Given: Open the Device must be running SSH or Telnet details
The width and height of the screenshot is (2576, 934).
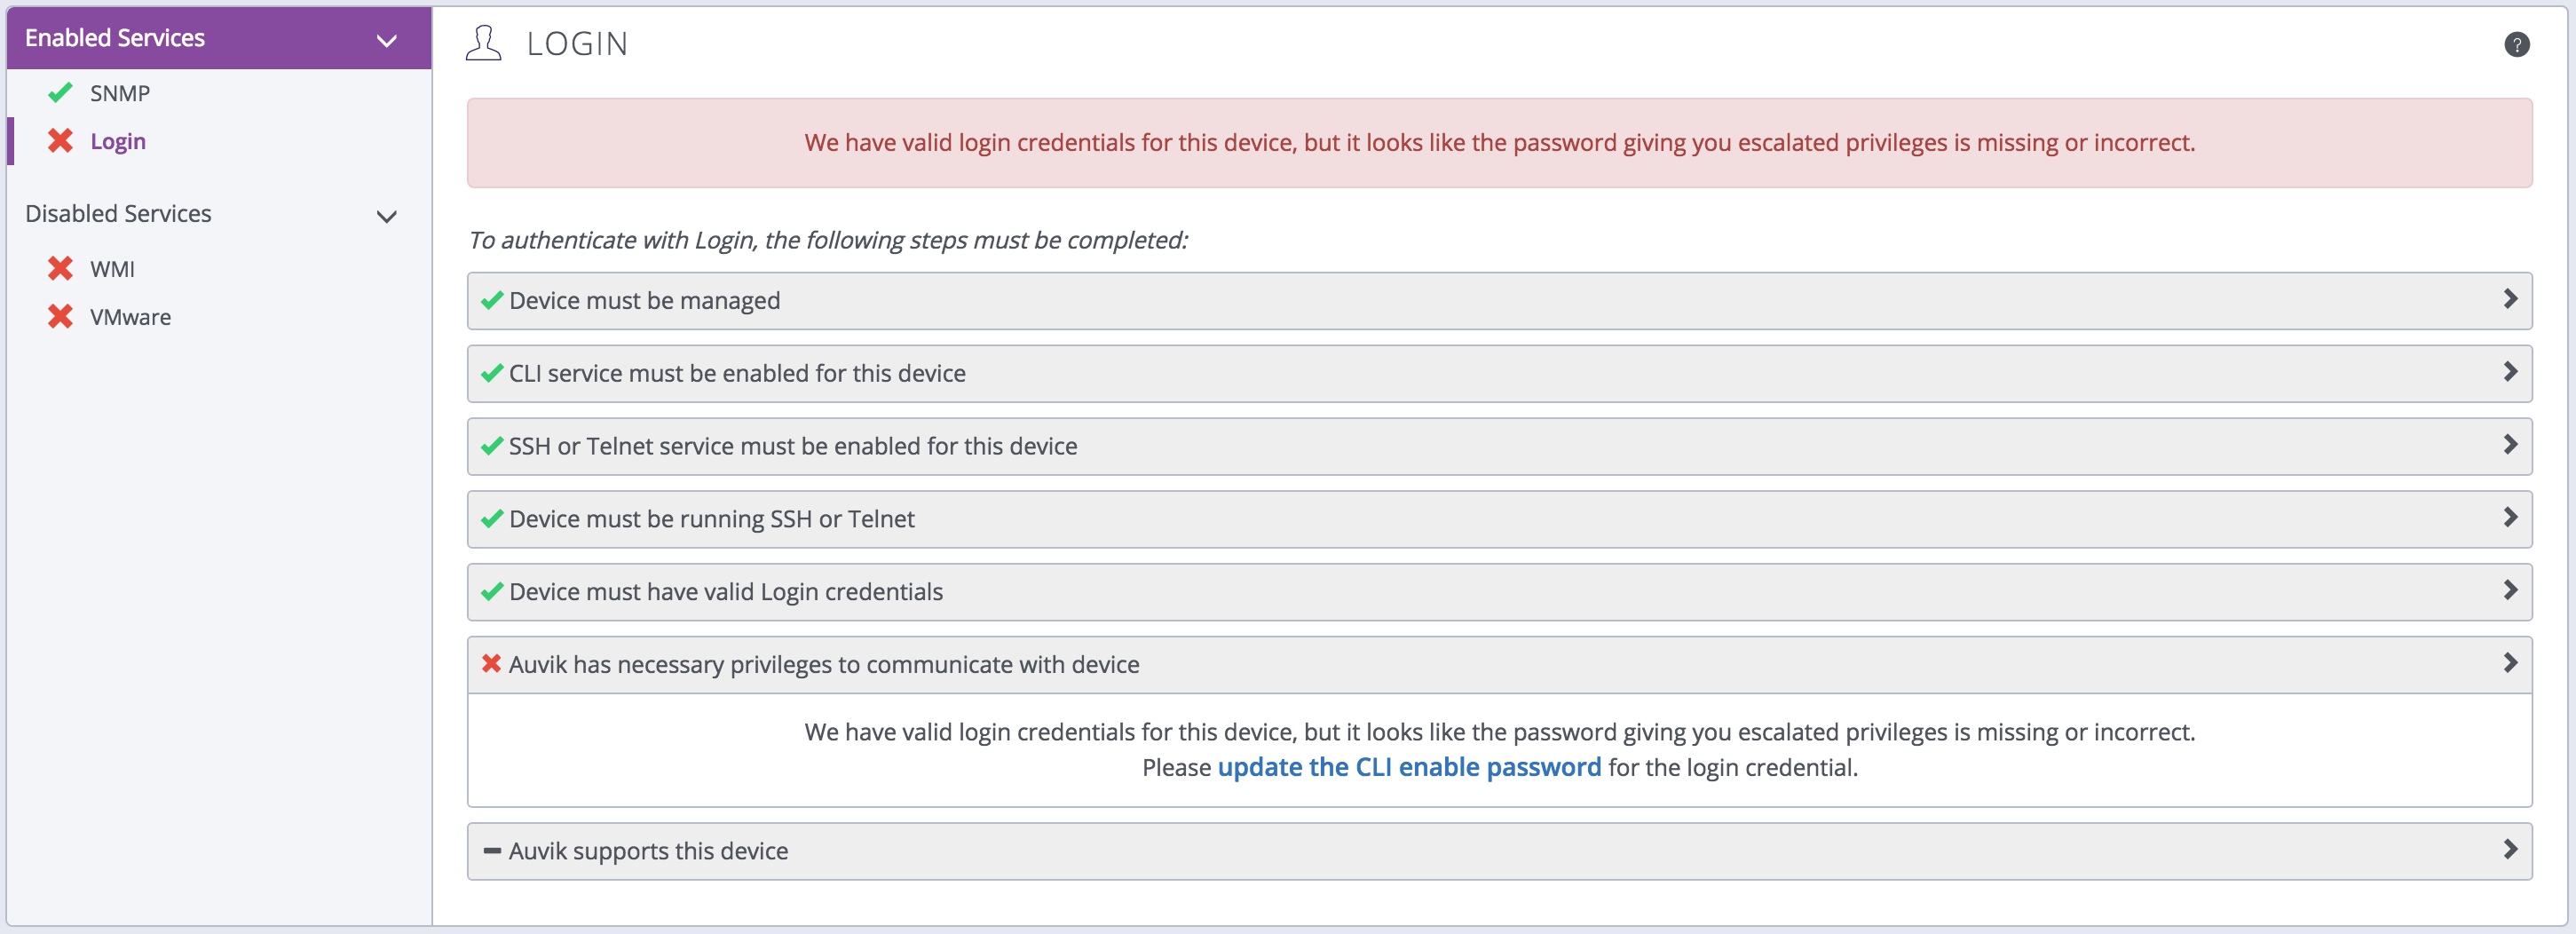Looking at the screenshot, I should (2511, 518).
